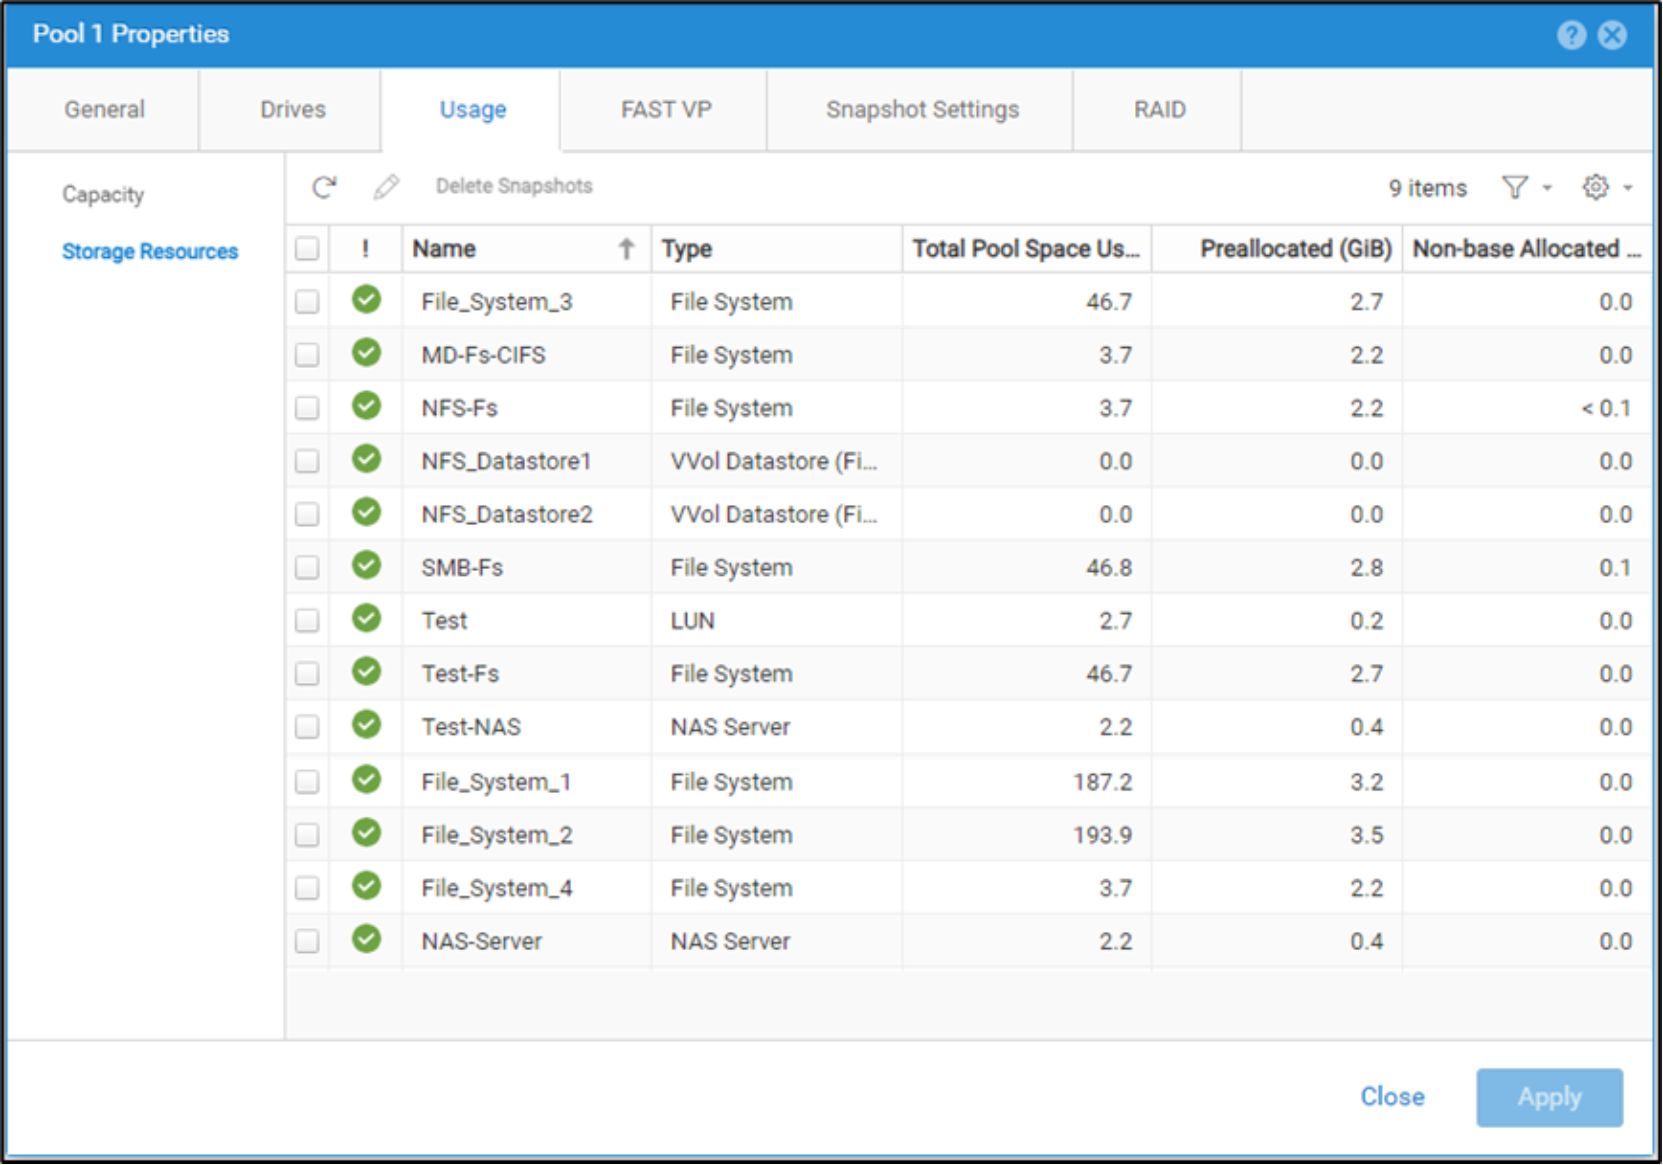This screenshot has height=1165, width=1663.
Task: Go to the RAID tab
Action: pos(1159,110)
